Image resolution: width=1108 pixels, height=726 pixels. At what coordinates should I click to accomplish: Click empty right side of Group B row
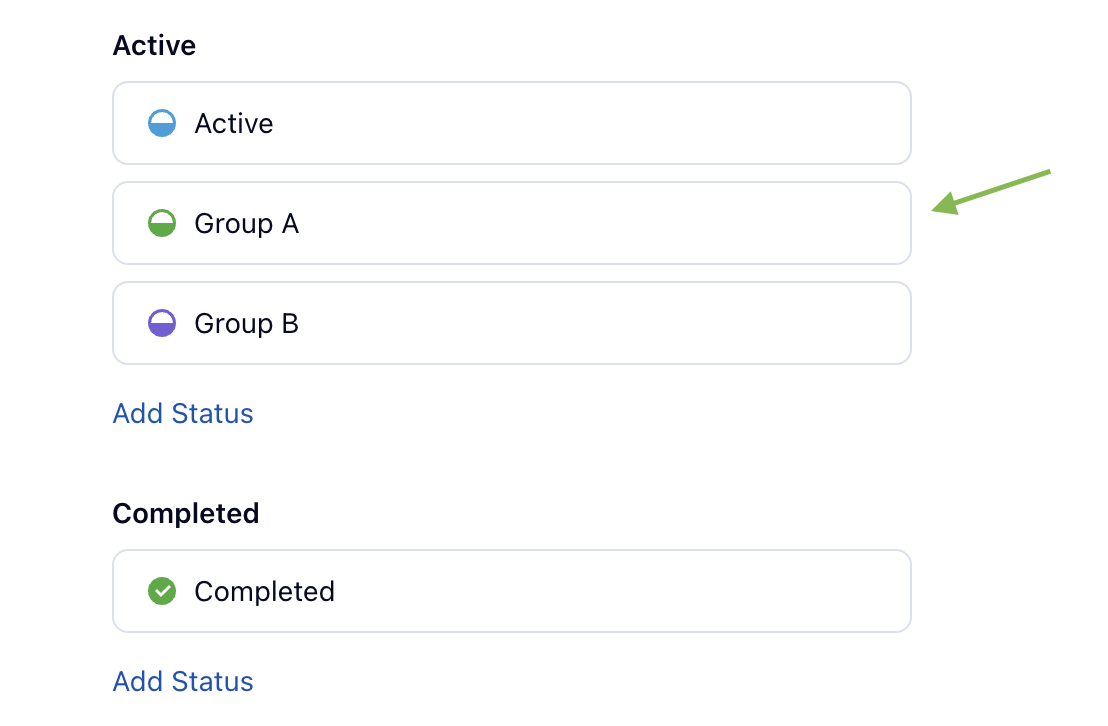(x=700, y=323)
